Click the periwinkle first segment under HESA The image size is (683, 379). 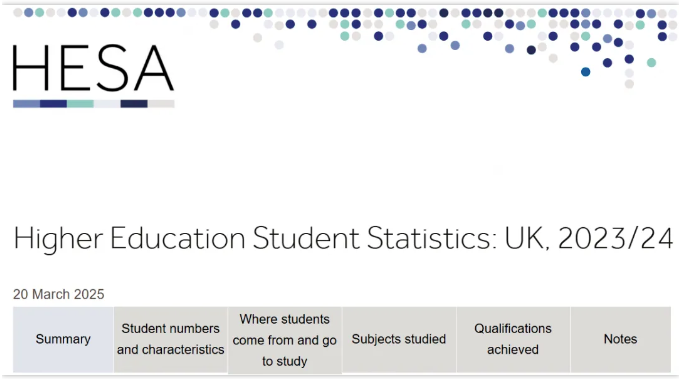click(x=27, y=104)
